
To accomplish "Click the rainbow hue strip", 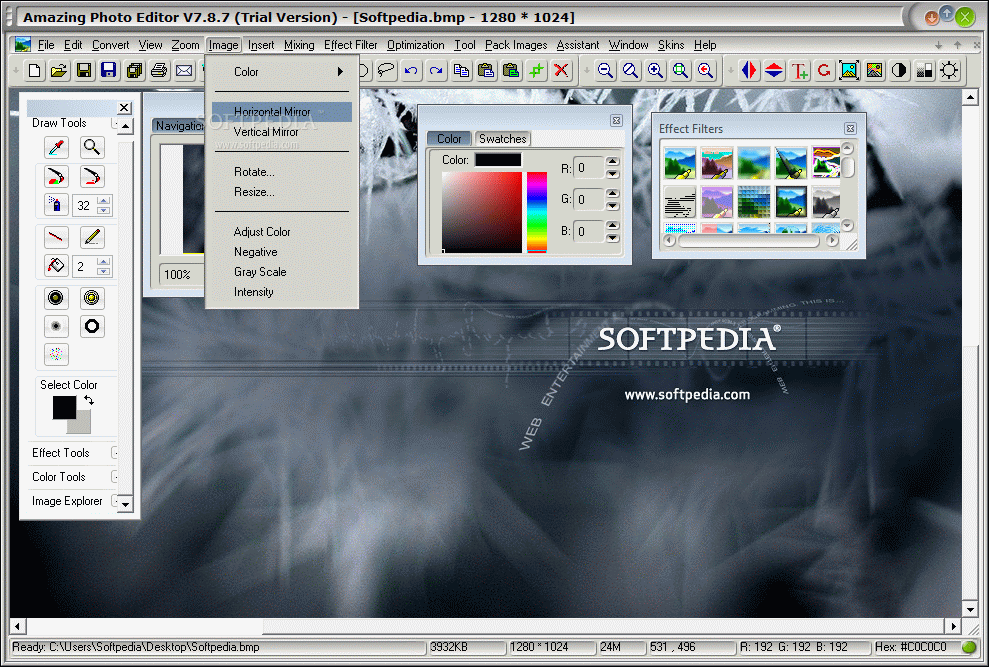I will pyautogui.click(x=537, y=212).
